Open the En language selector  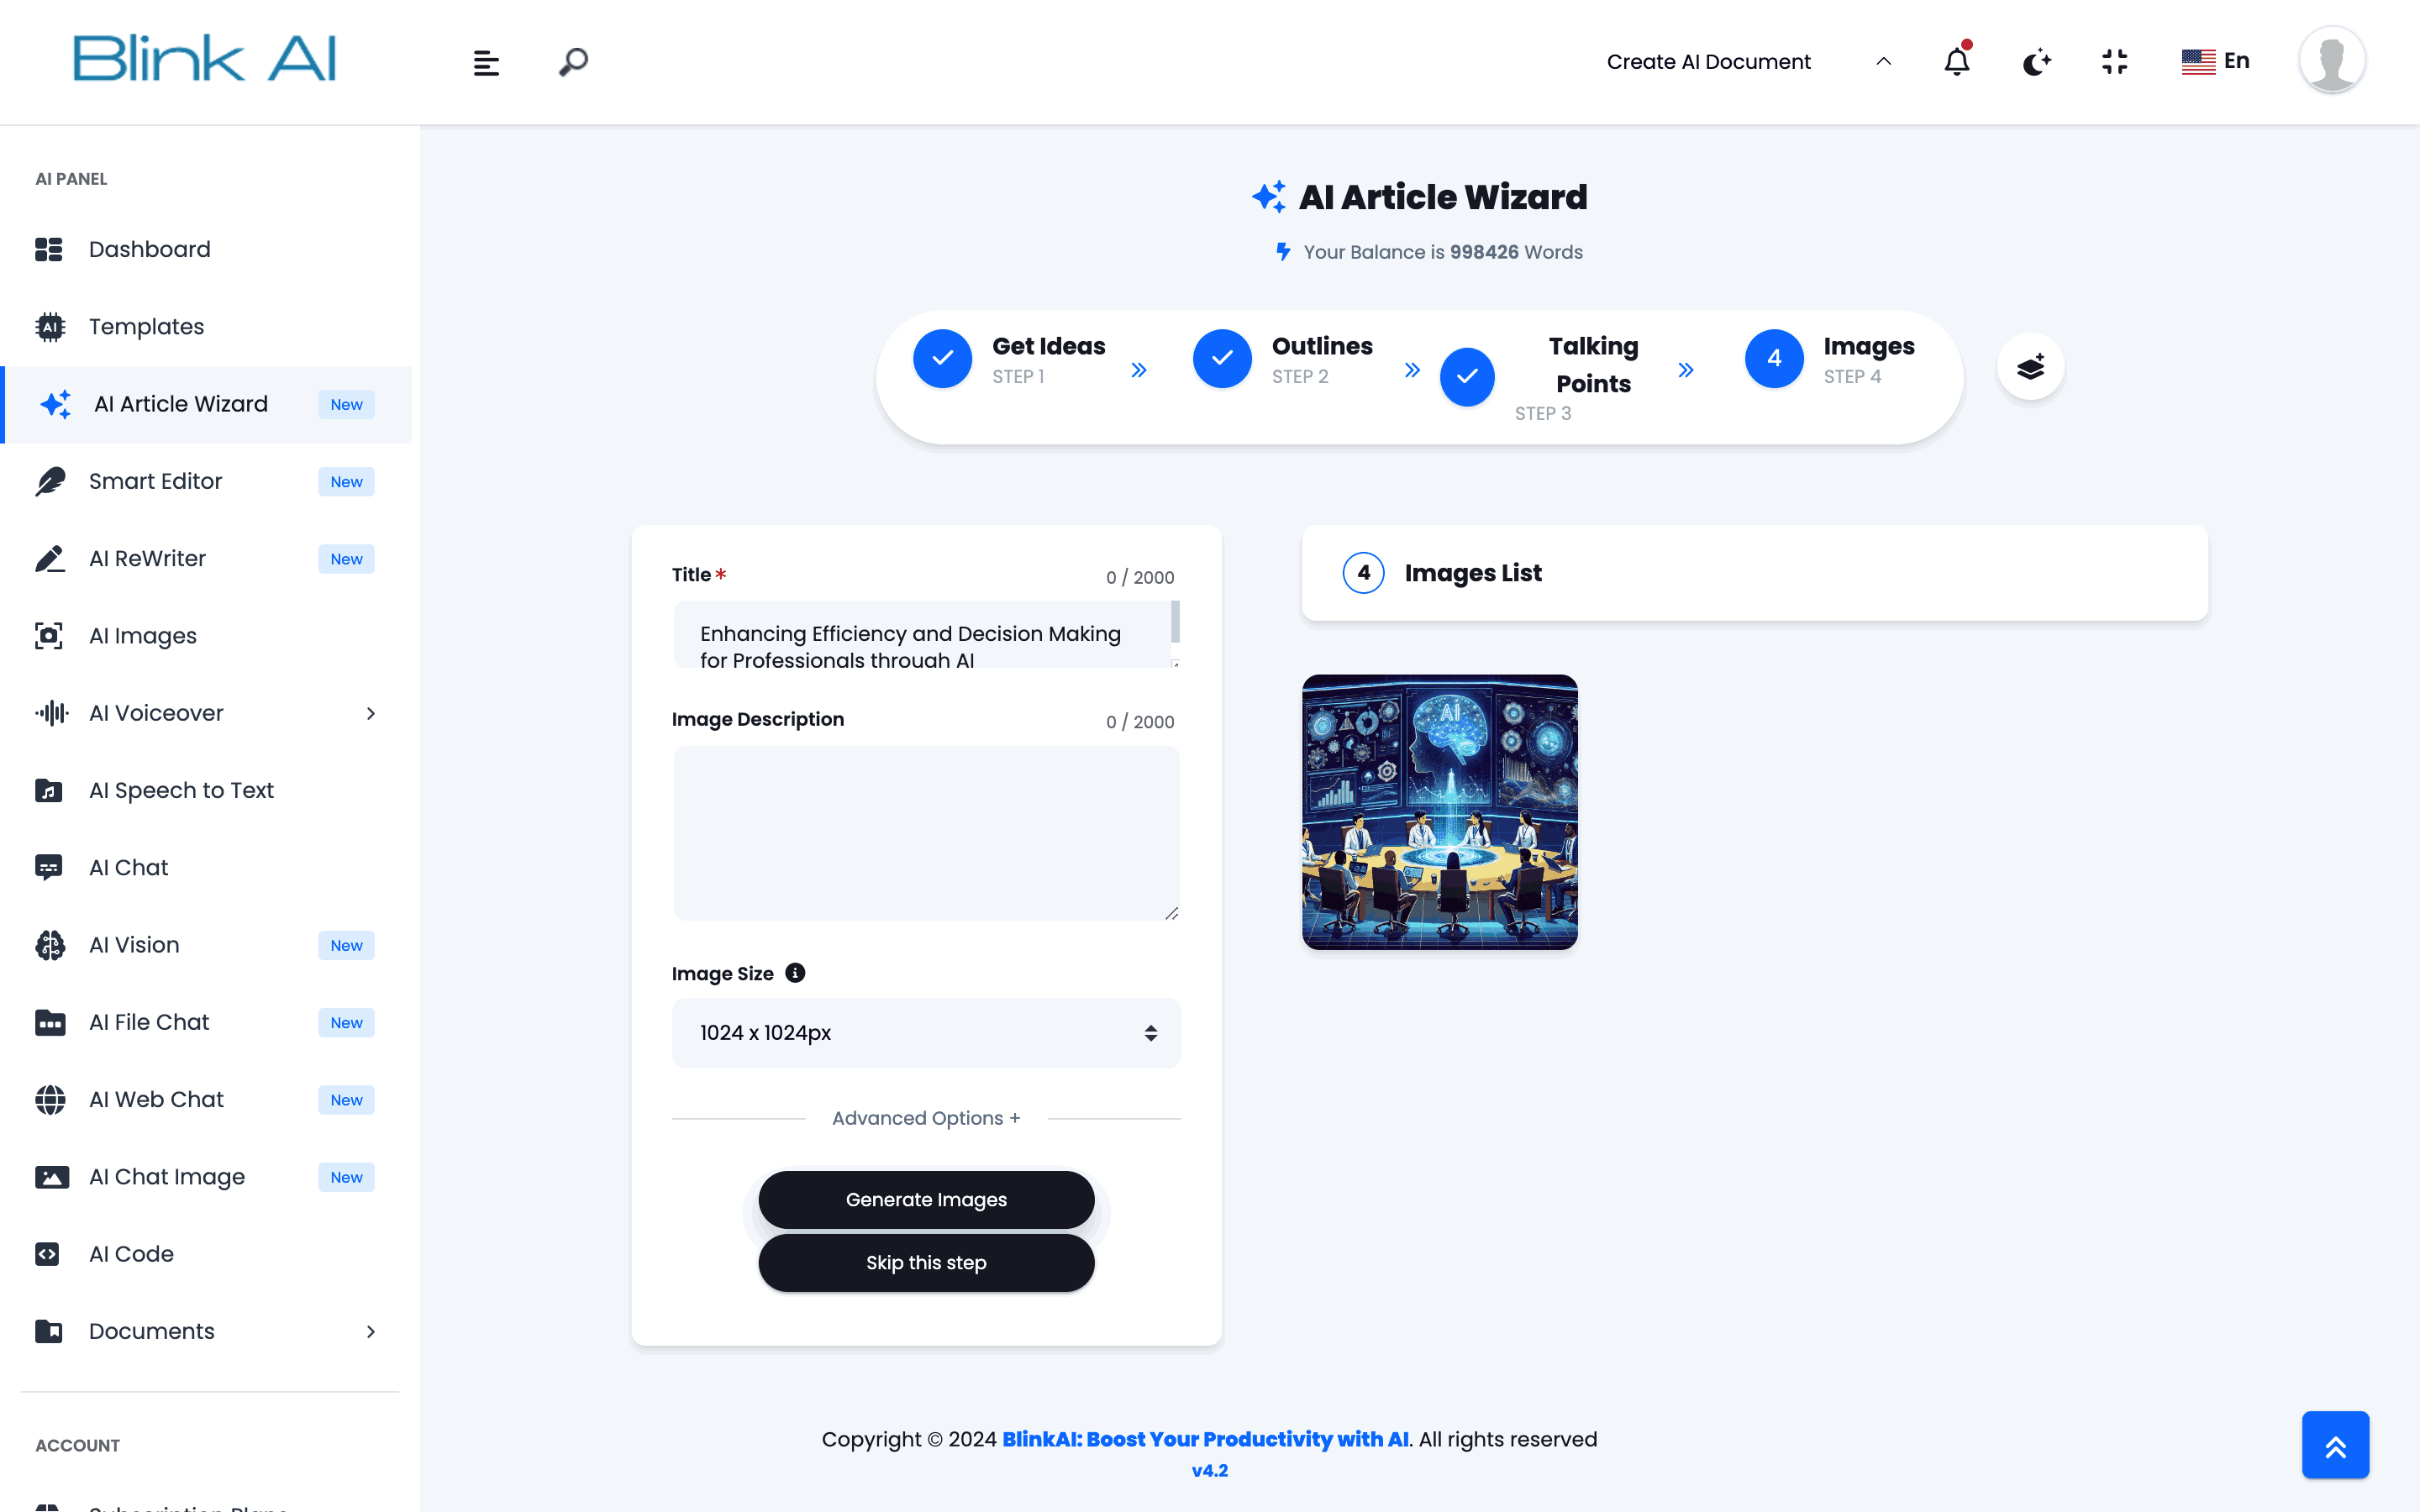[2215, 61]
